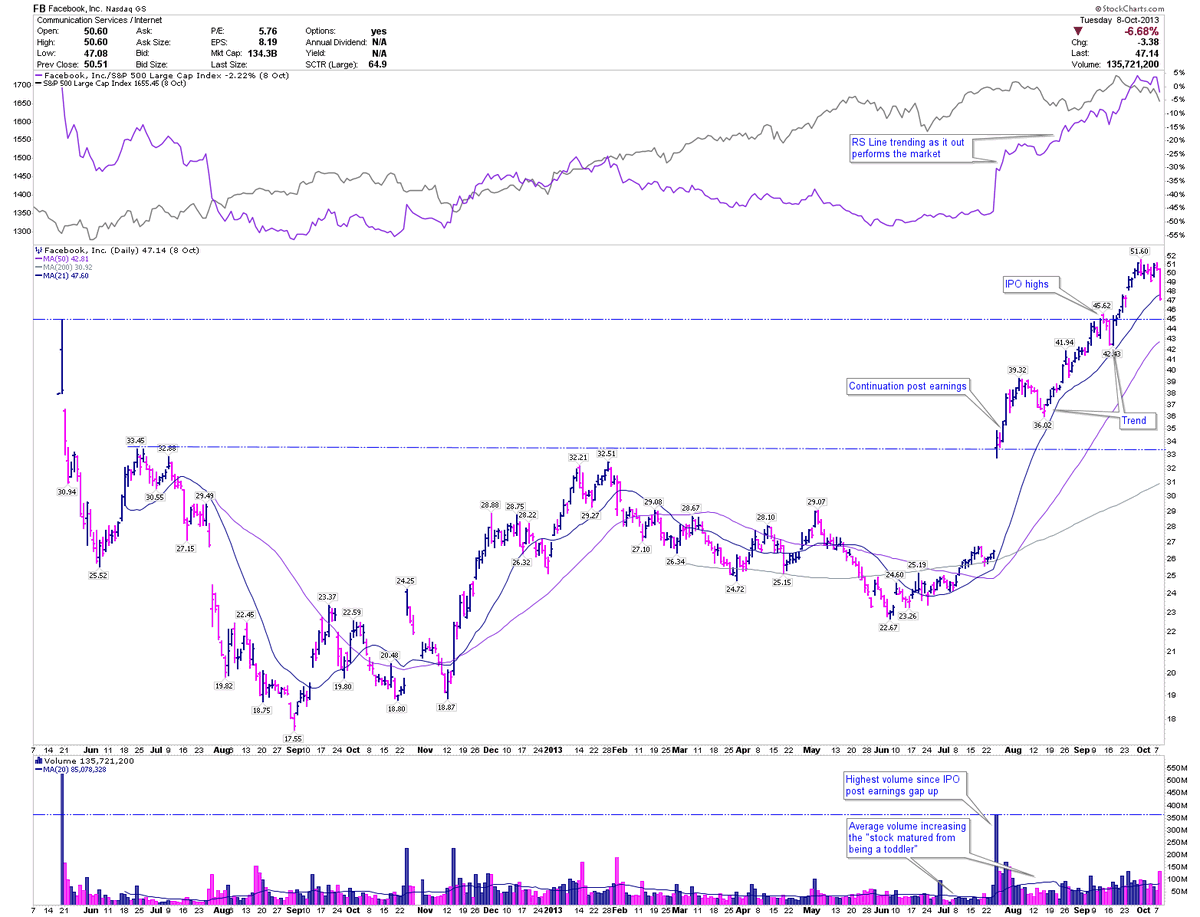Click the gray MA(200) line marker
1200x917 pixels.
37,268
